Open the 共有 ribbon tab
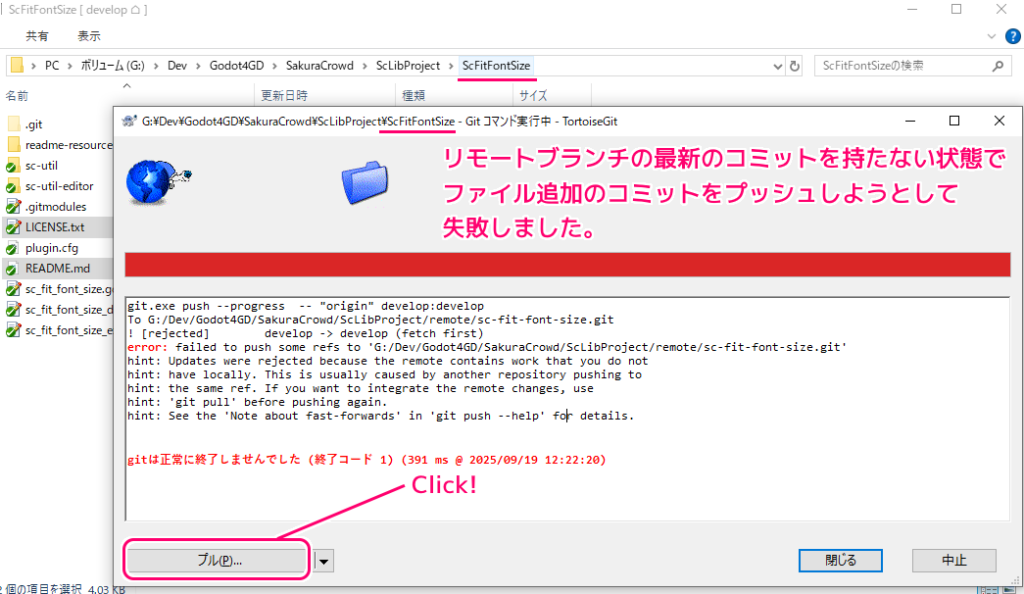Image resolution: width=1024 pixels, height=594 pixels. (37, 36)
